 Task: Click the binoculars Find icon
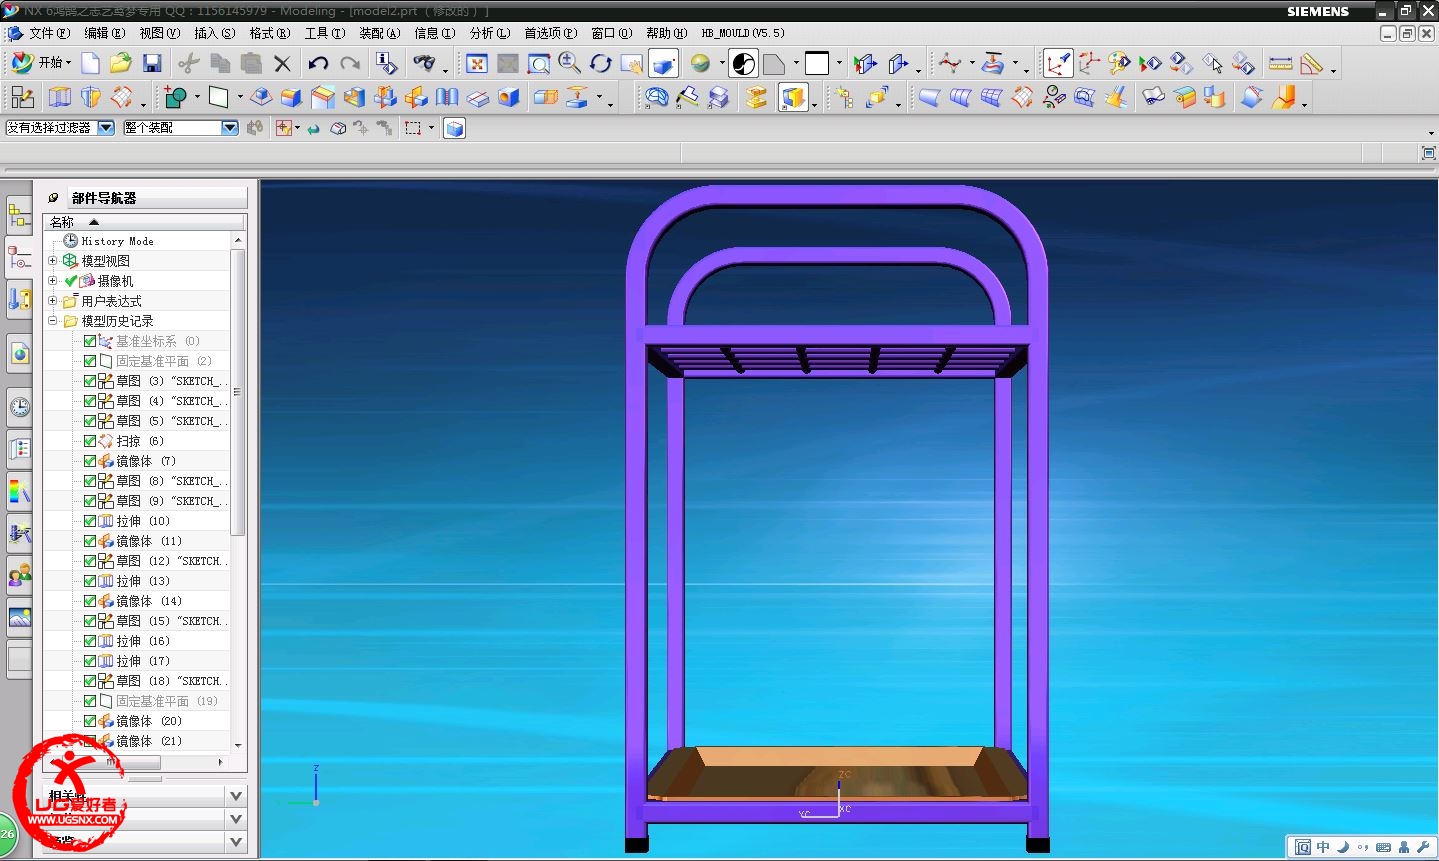pos(424,64)
